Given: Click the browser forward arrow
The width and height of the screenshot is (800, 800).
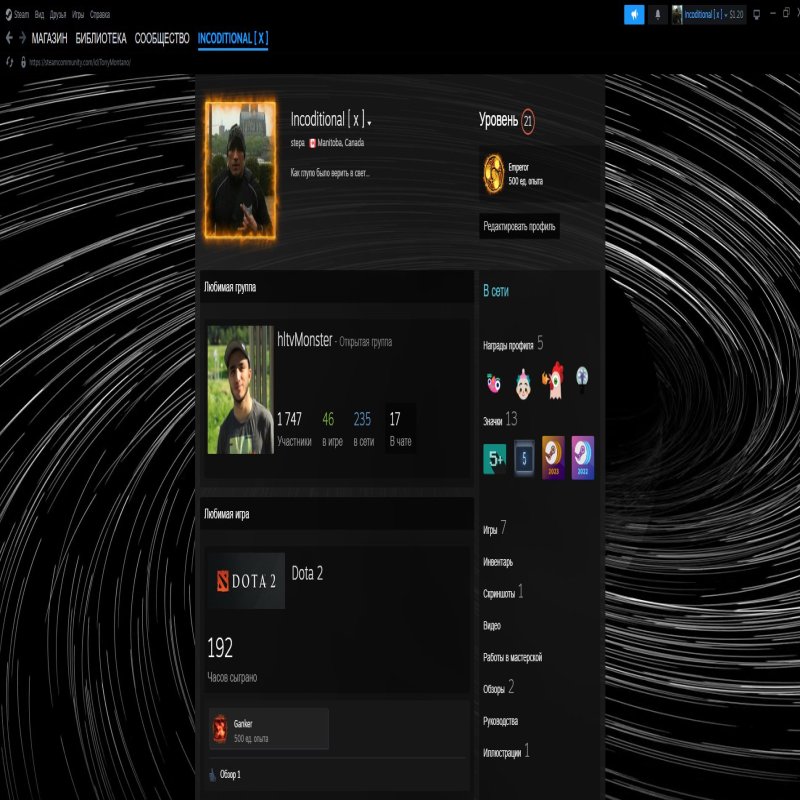Looking at the screenshot, I should click(x=22, y=38).
